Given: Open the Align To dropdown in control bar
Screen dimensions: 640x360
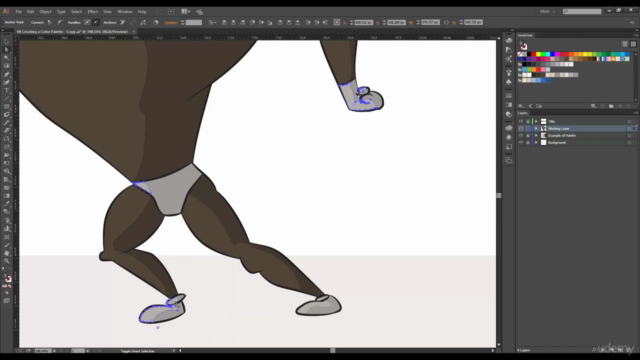Looking at the screenshot, I should tap(212, 22).
